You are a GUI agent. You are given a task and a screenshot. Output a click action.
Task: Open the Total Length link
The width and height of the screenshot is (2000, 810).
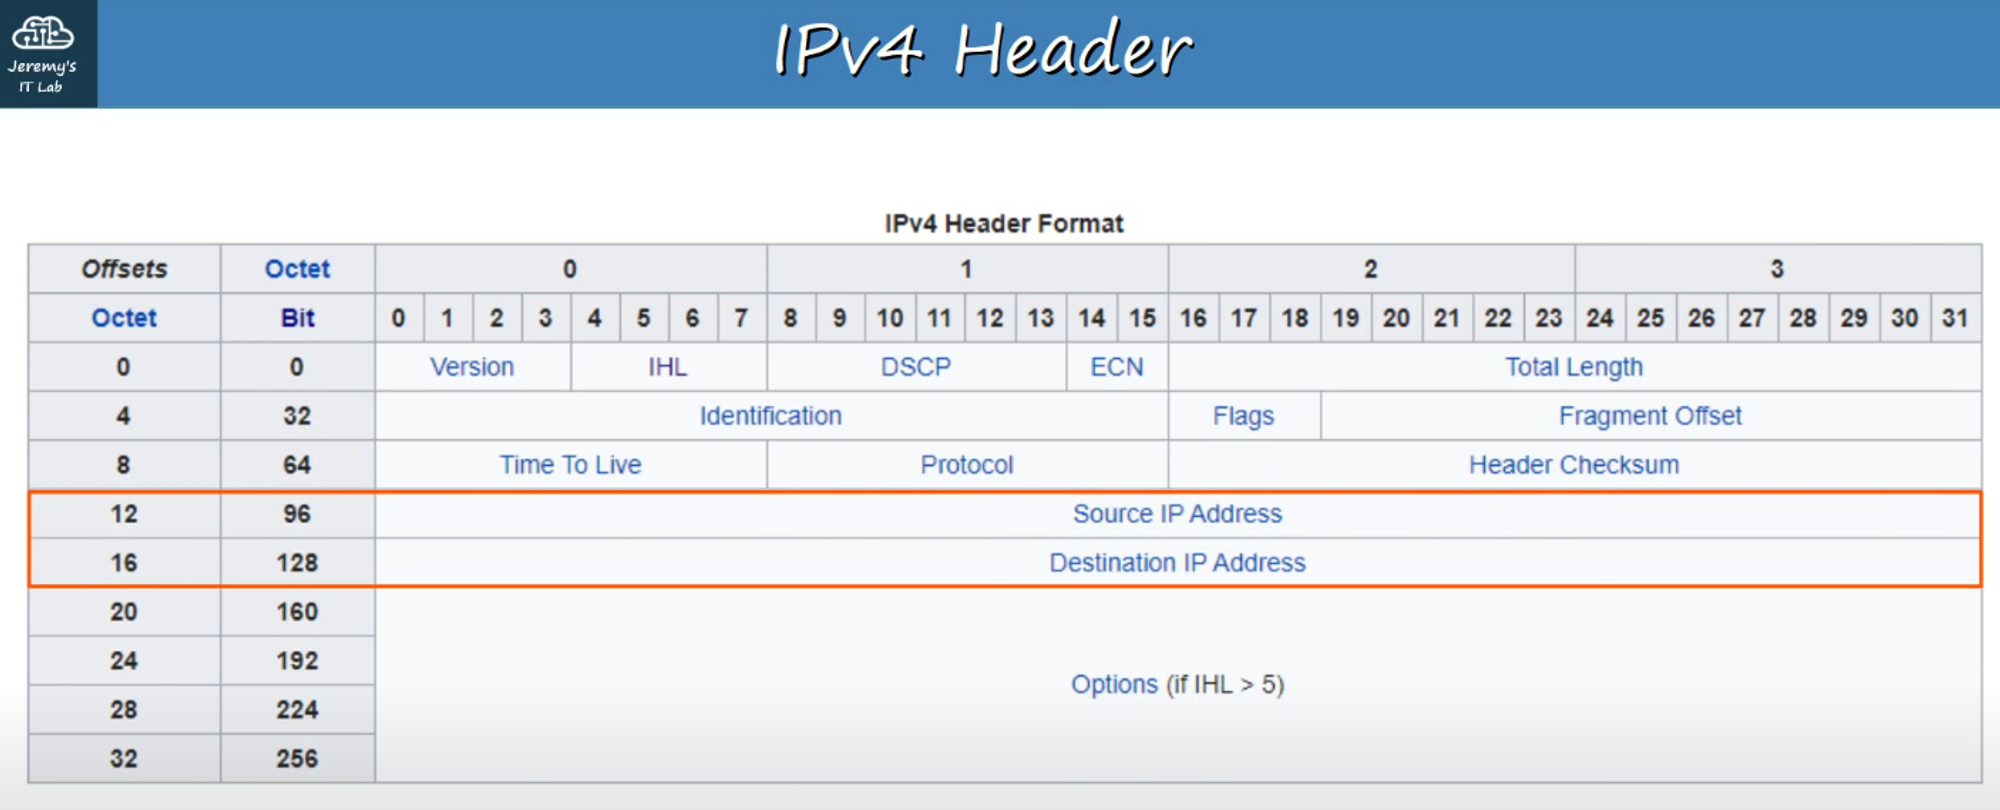(1574, 367)
